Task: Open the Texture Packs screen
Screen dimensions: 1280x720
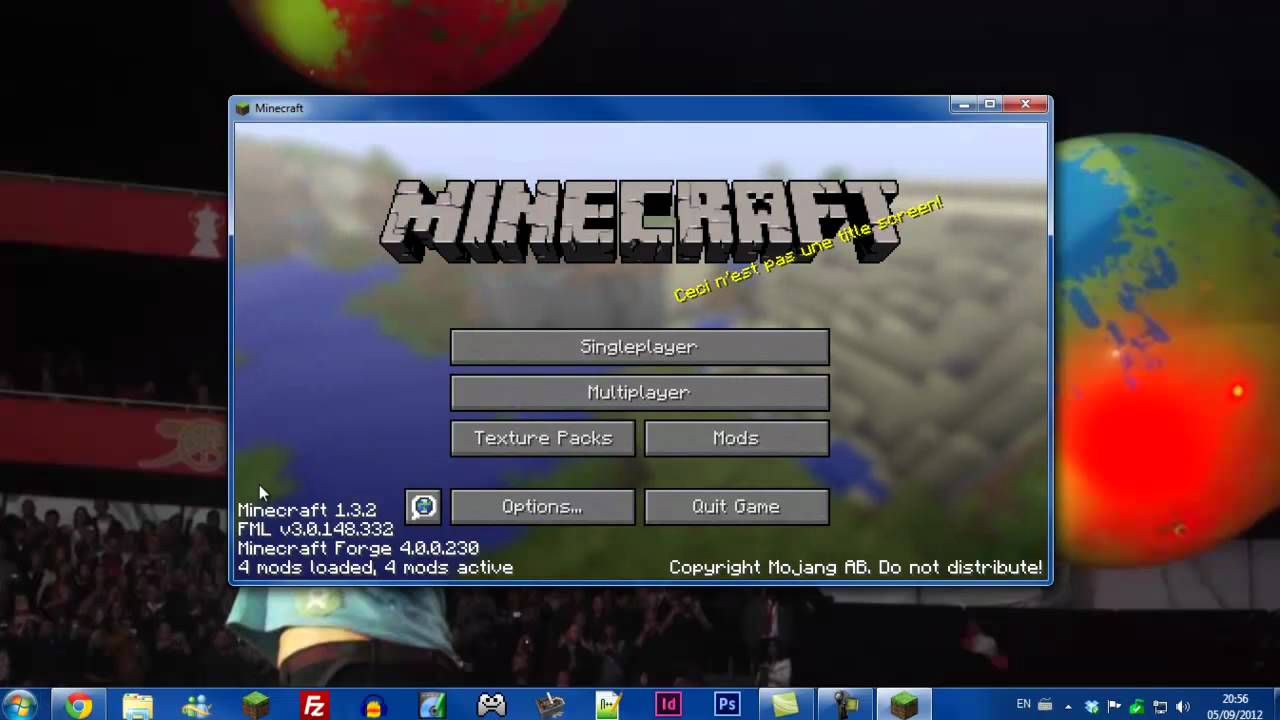Action: click(543, 439)
